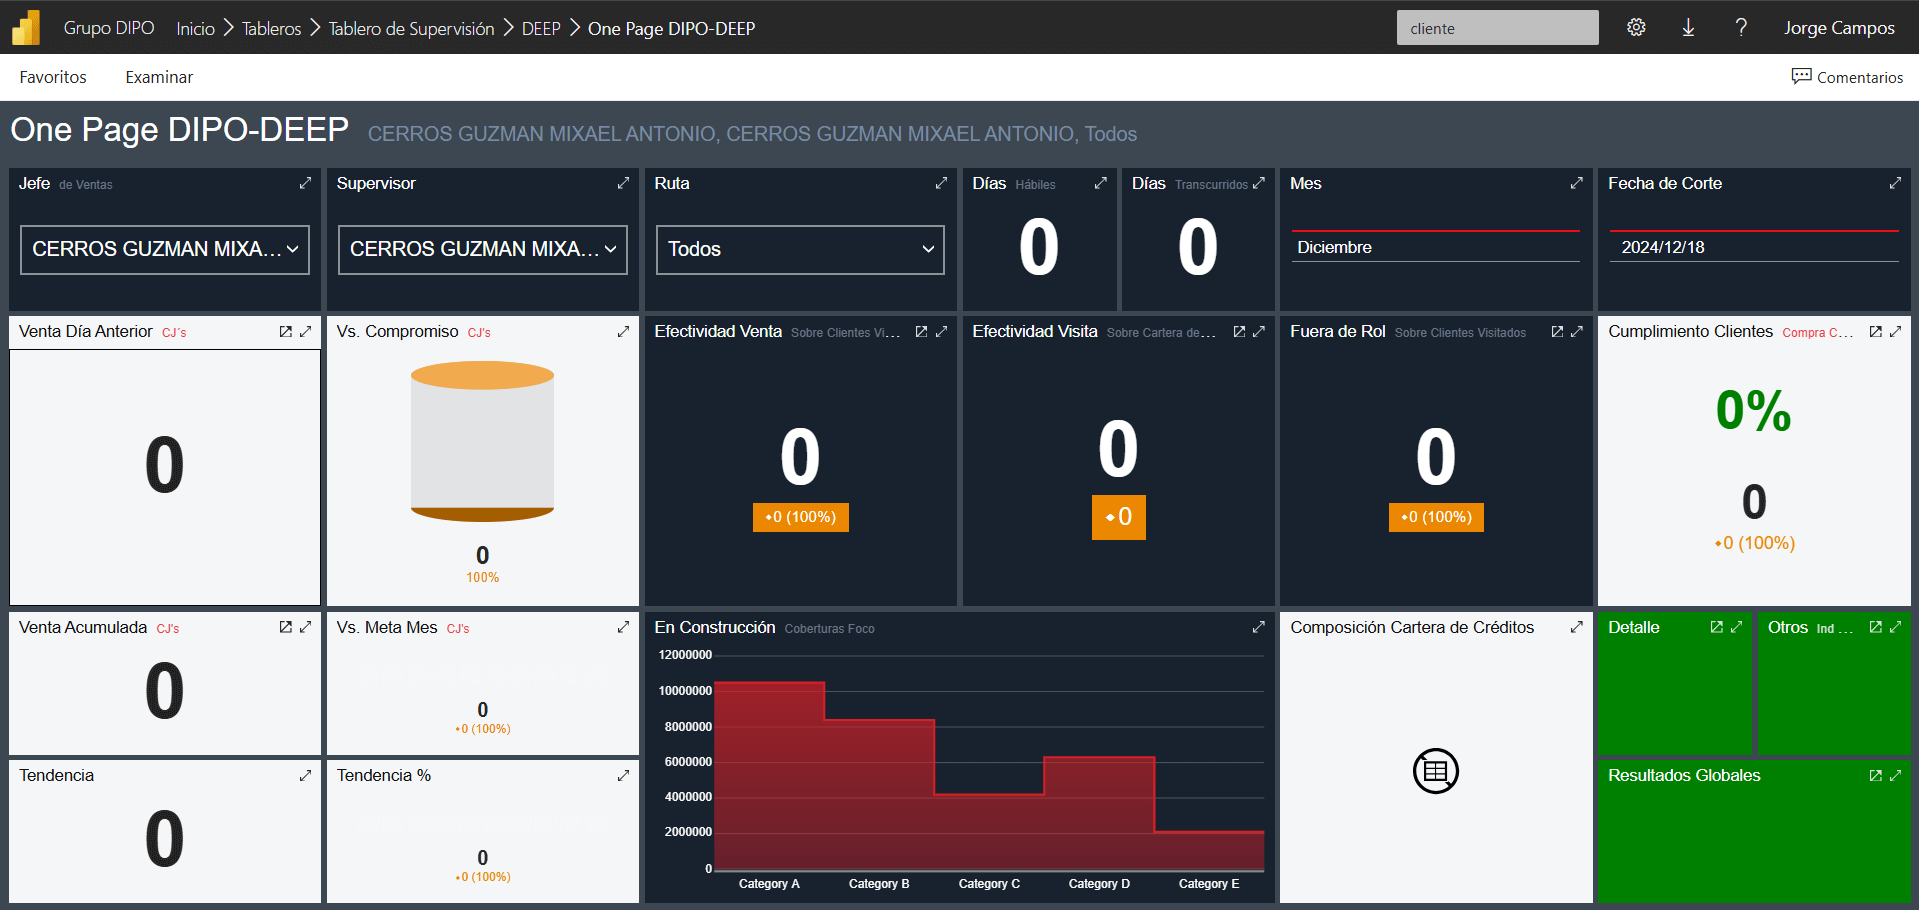1919x910 pixels.
Task: Click Category E label on chart axis
Action: 1208,884
